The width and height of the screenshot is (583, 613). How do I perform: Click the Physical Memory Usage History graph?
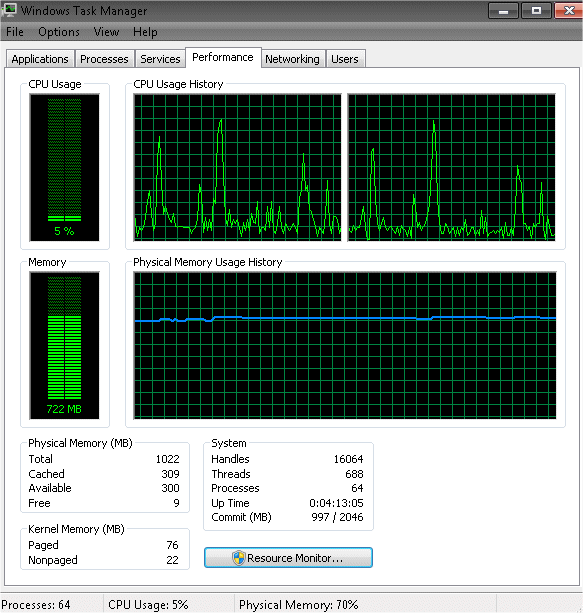[345, 346]
